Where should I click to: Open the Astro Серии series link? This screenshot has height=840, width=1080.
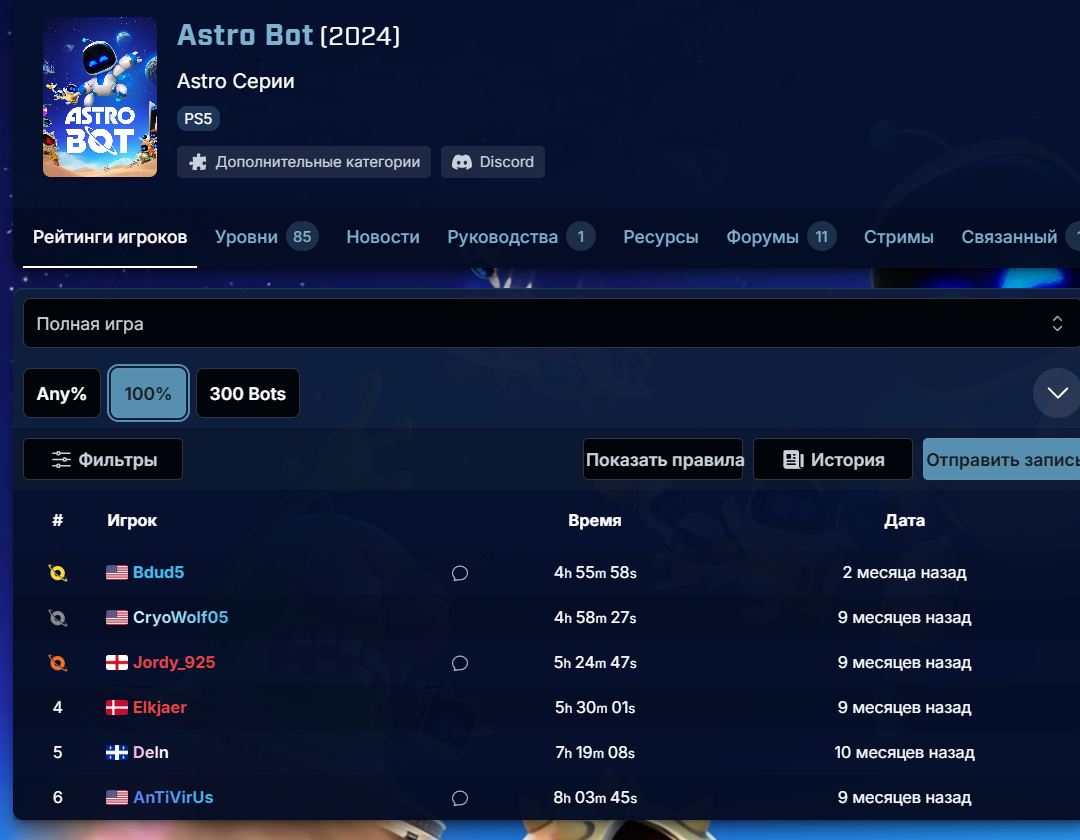236,81
